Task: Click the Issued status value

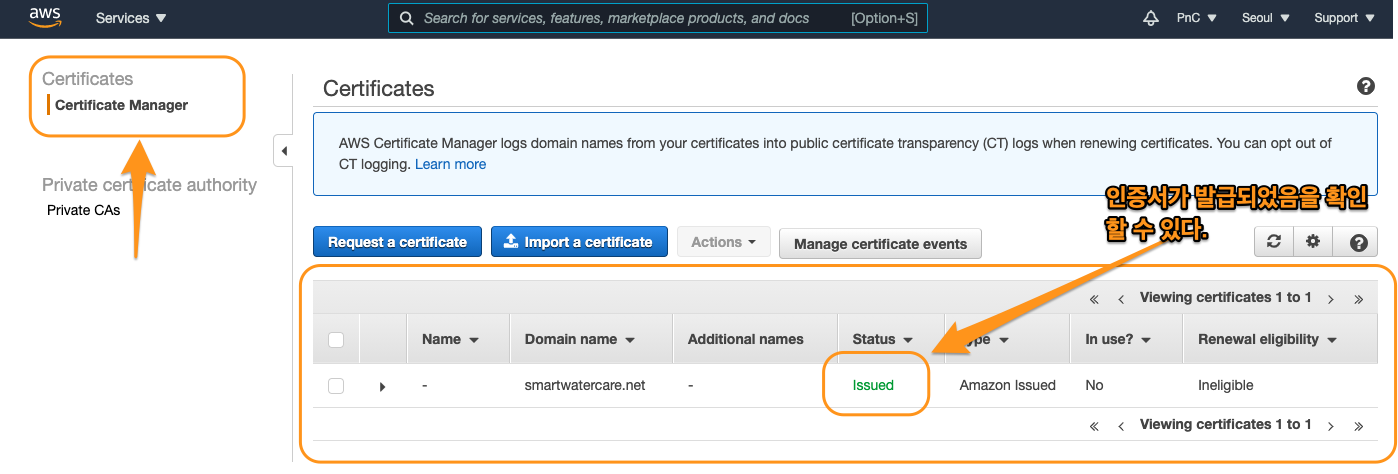Action: point(873,385)
